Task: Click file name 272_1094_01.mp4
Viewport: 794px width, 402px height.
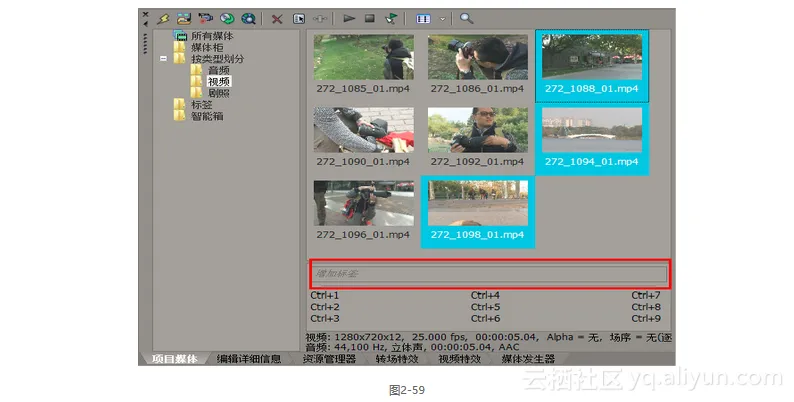Action: (x=591, y=162)
